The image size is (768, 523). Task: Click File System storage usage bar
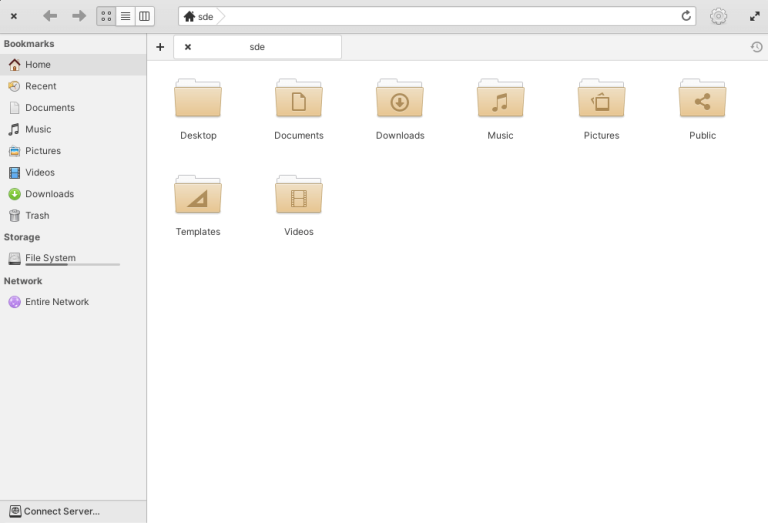[72, 265]
